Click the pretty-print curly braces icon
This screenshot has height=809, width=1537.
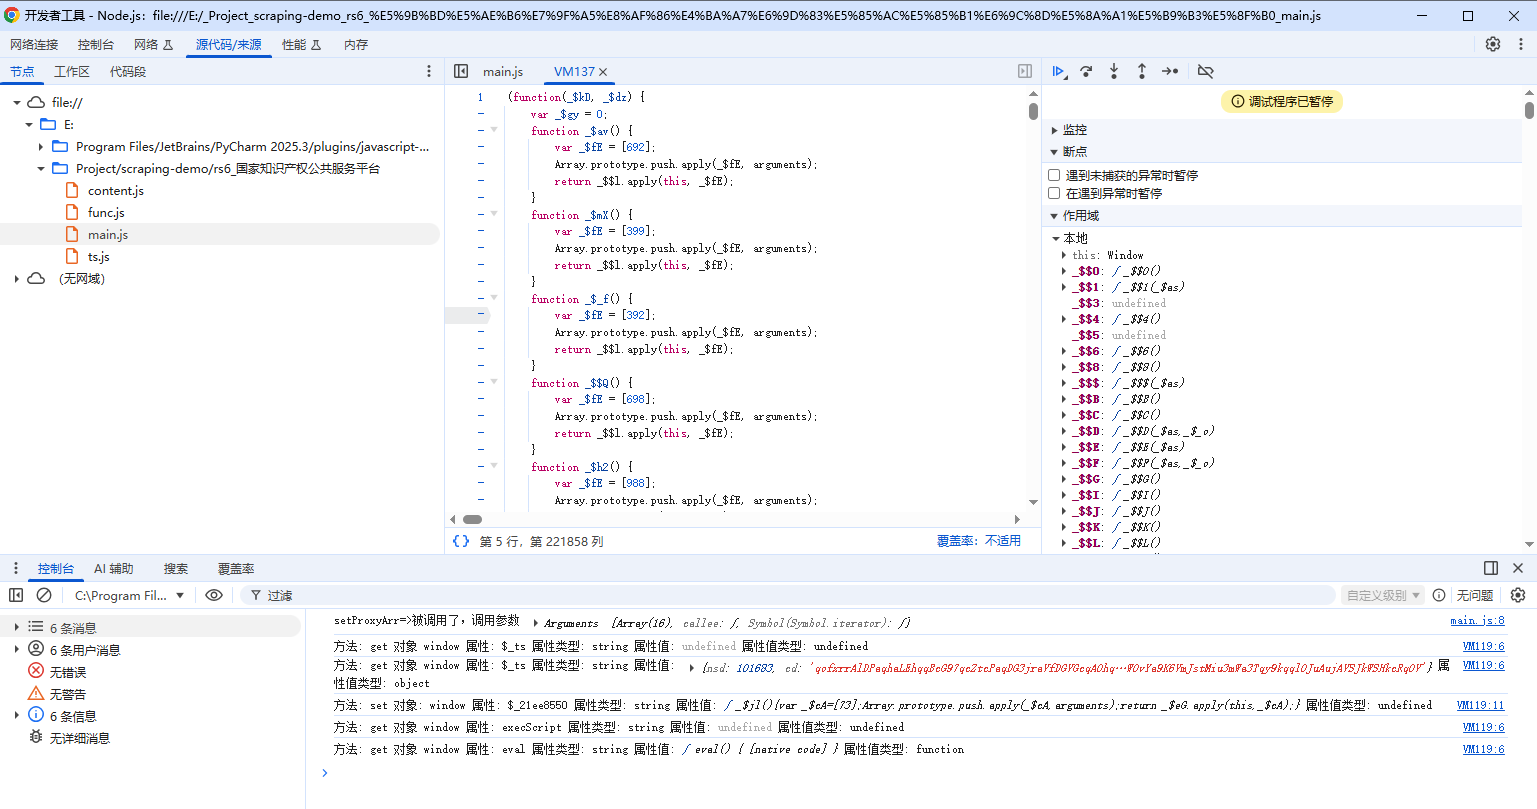point(461,541)
